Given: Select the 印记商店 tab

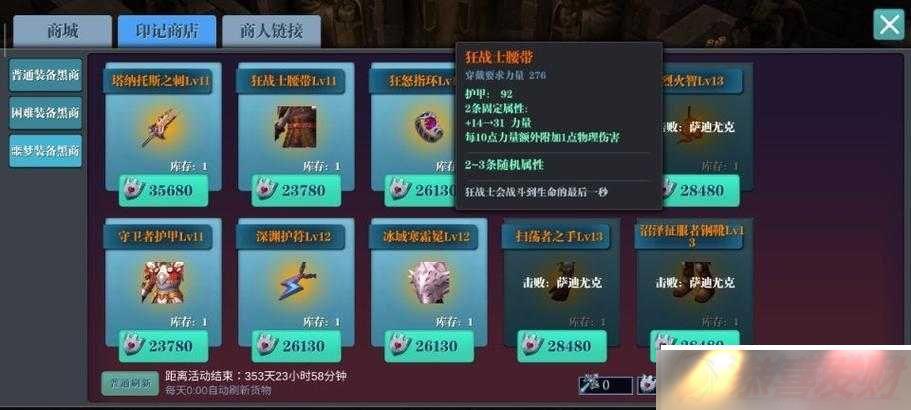Looking at the screenshot, I should click(167, 31).
